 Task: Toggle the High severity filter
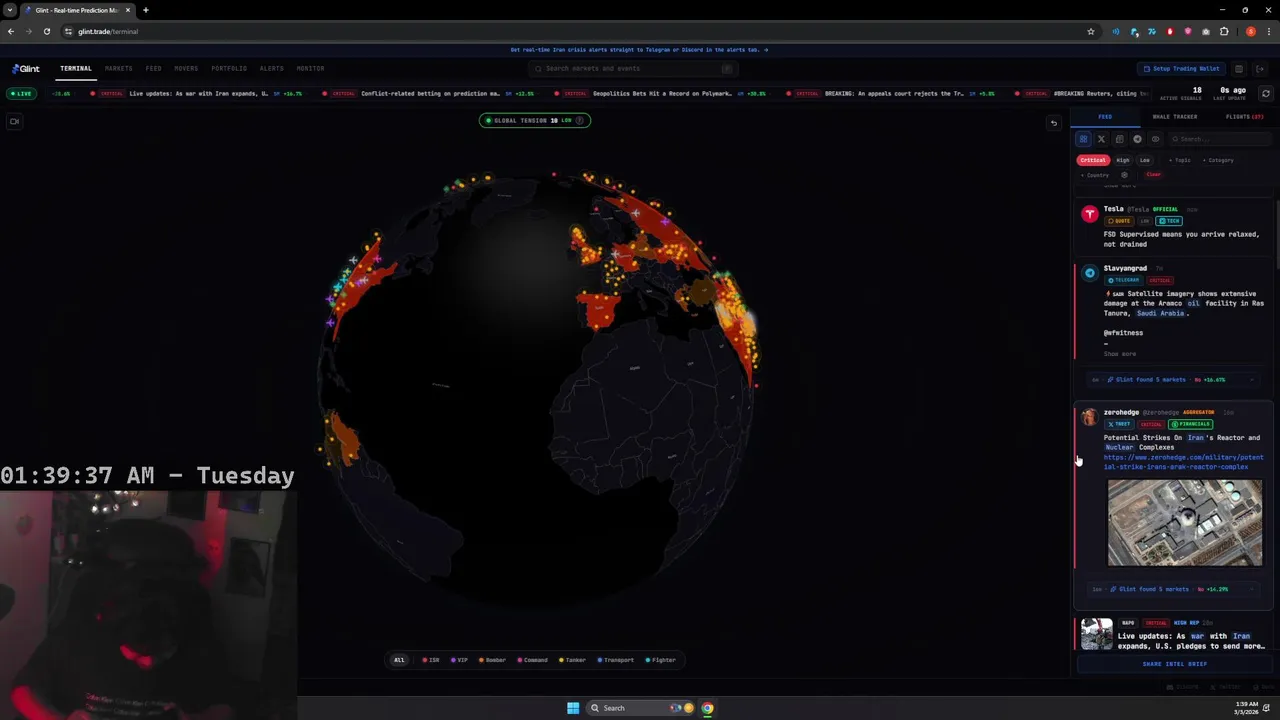coord(1123,160)
